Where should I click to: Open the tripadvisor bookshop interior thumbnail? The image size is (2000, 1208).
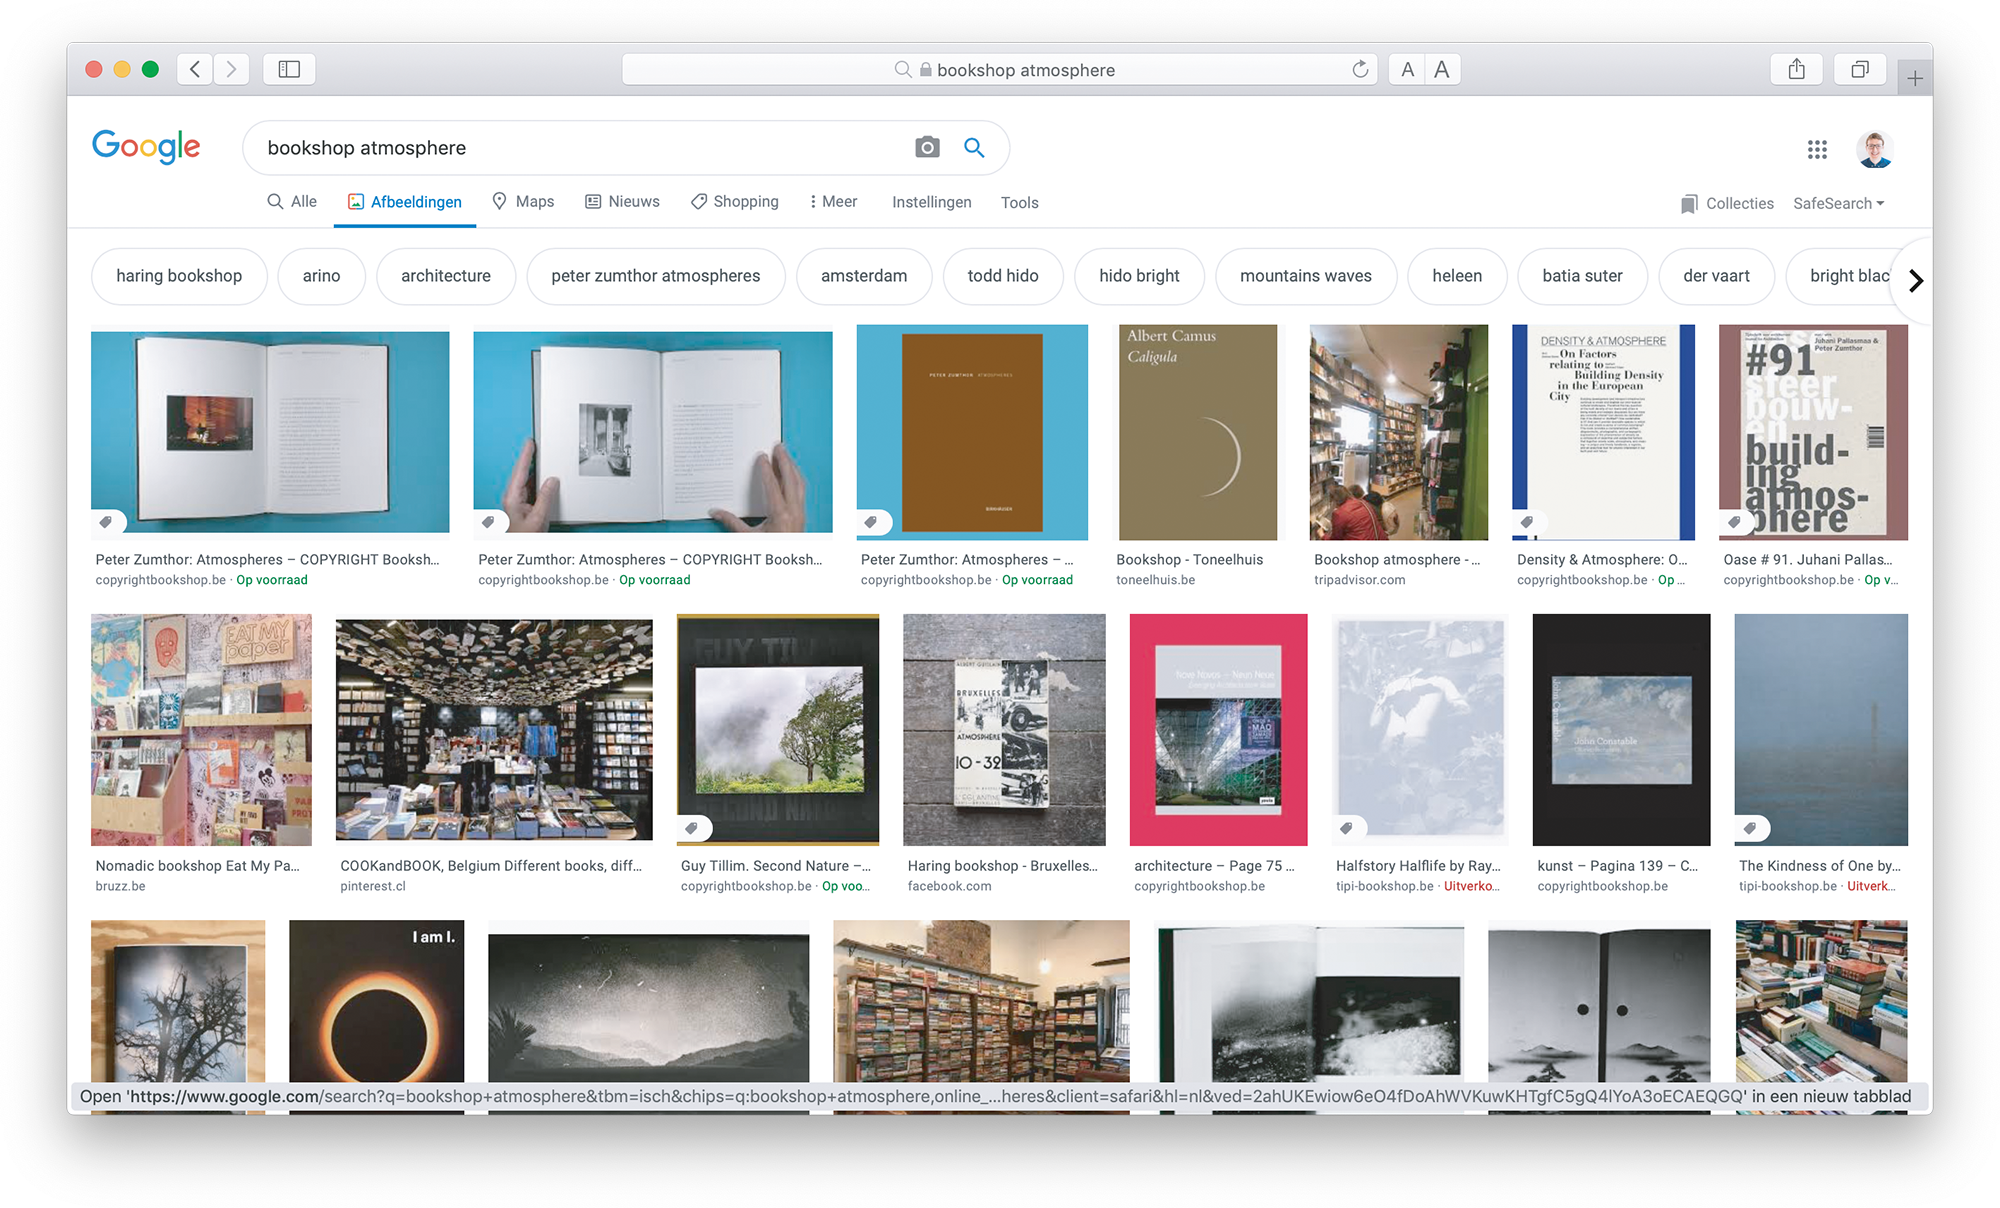[1398, 432]
